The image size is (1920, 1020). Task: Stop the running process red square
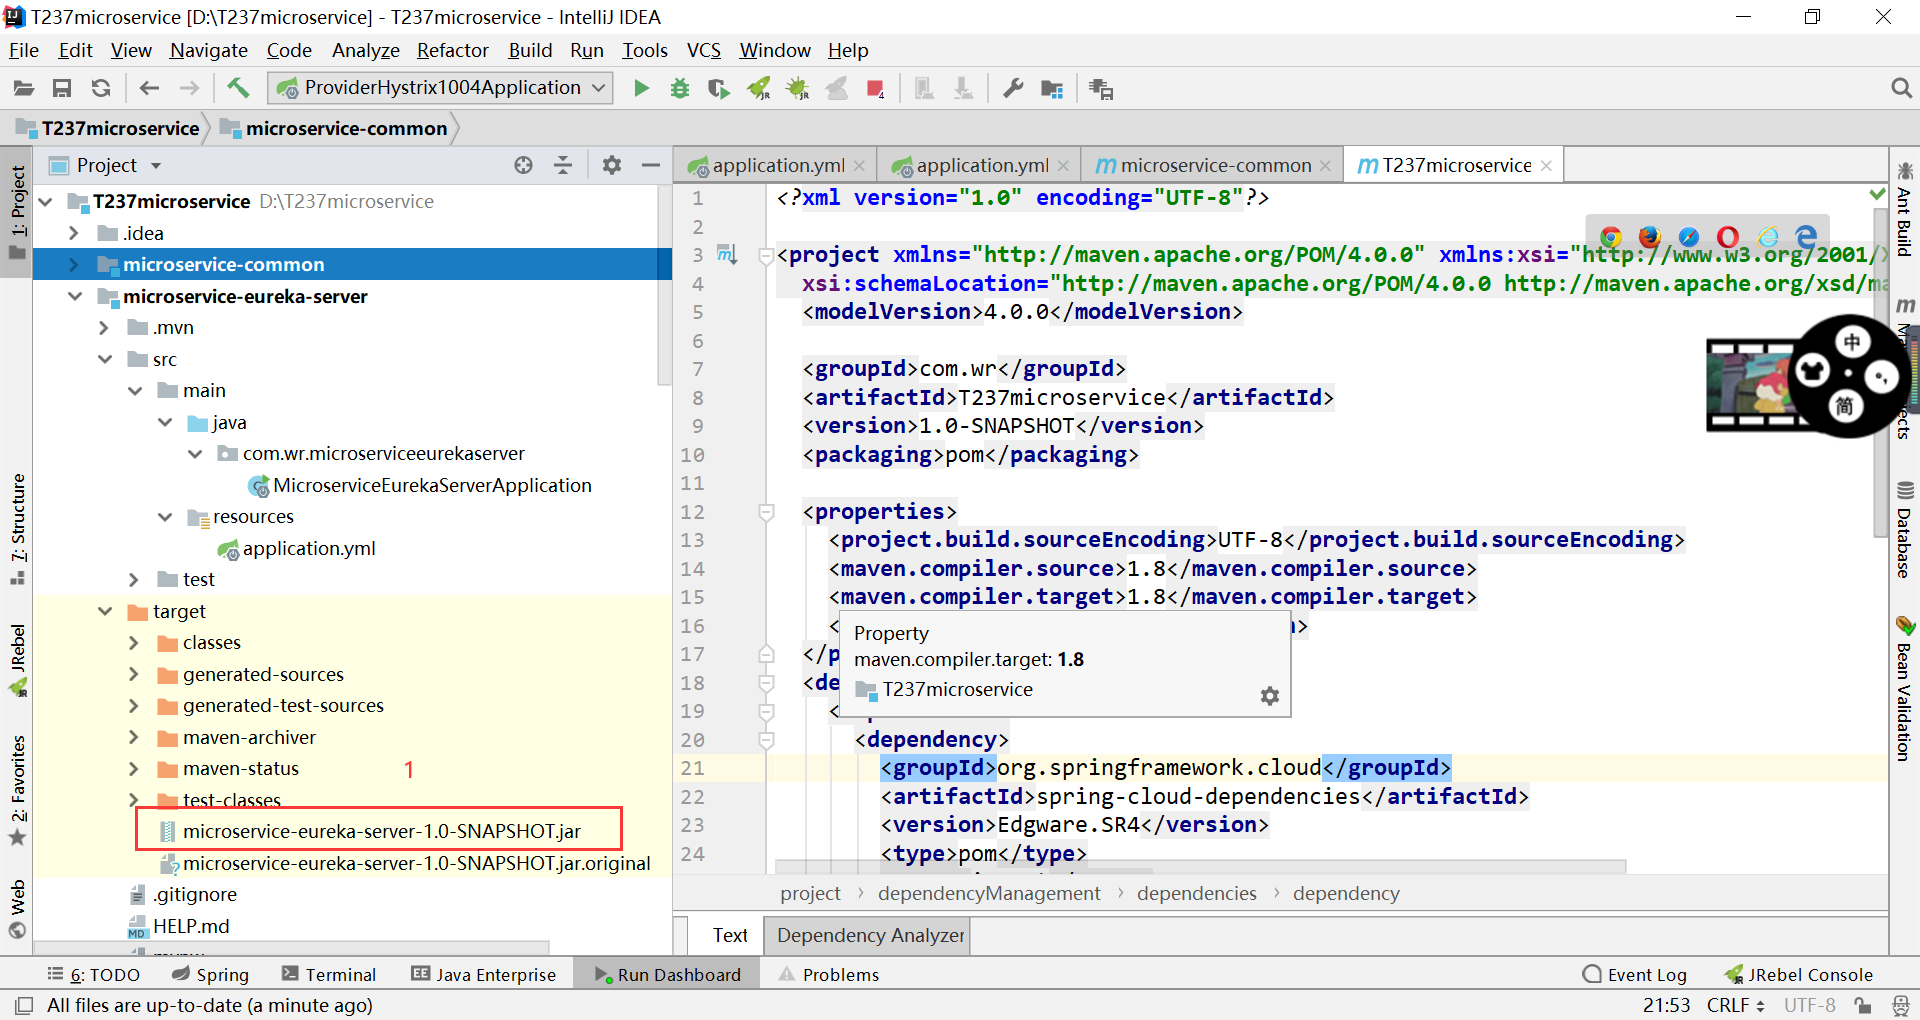[x=875, y=89]
